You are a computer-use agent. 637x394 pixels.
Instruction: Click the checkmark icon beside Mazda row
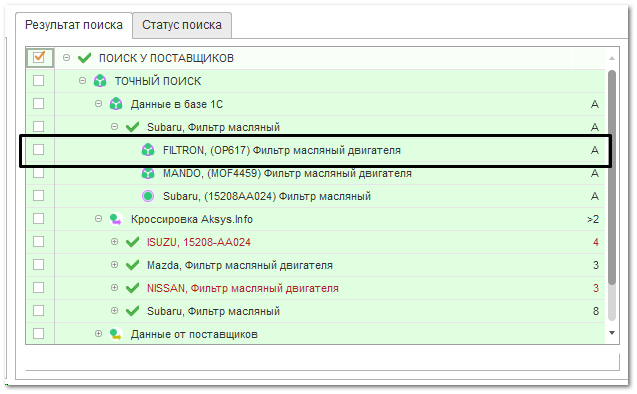132,265
